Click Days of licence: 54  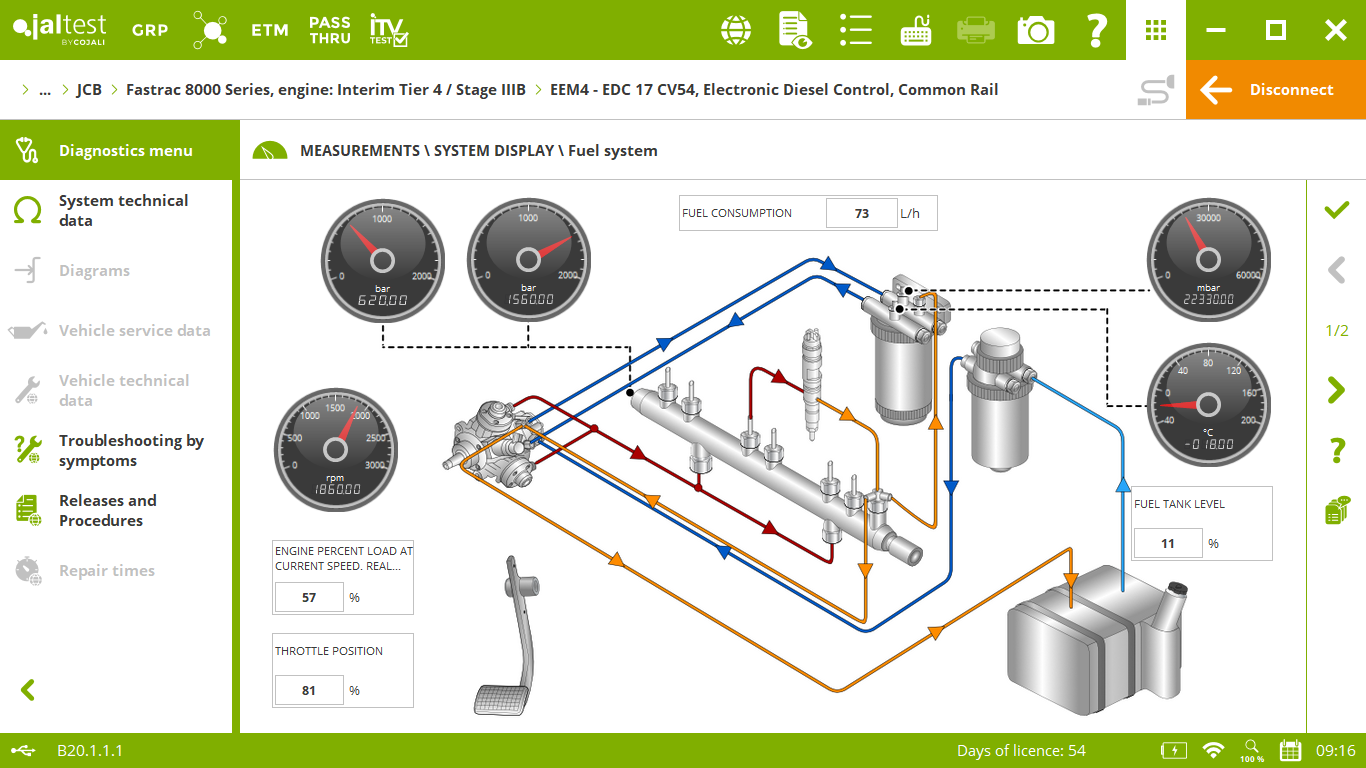pos(1021,750)
